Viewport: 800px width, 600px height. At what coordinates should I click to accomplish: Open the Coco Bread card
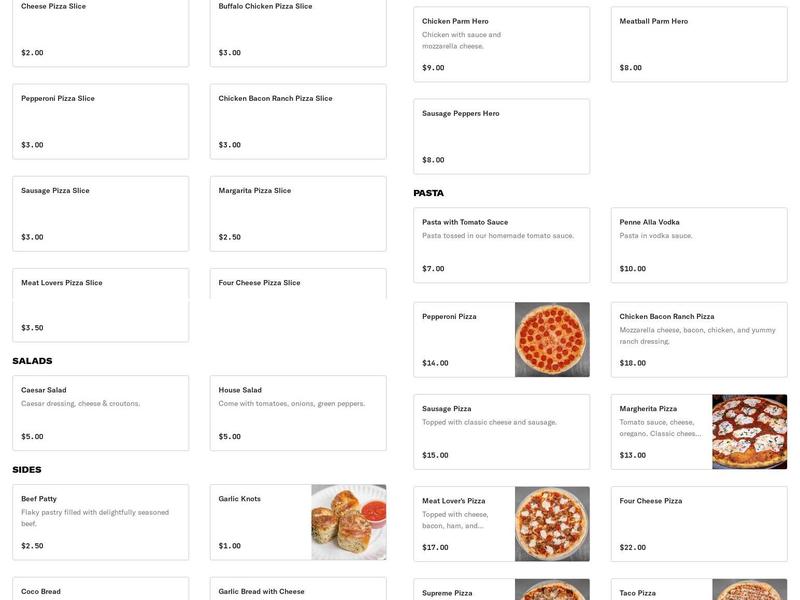100,590
